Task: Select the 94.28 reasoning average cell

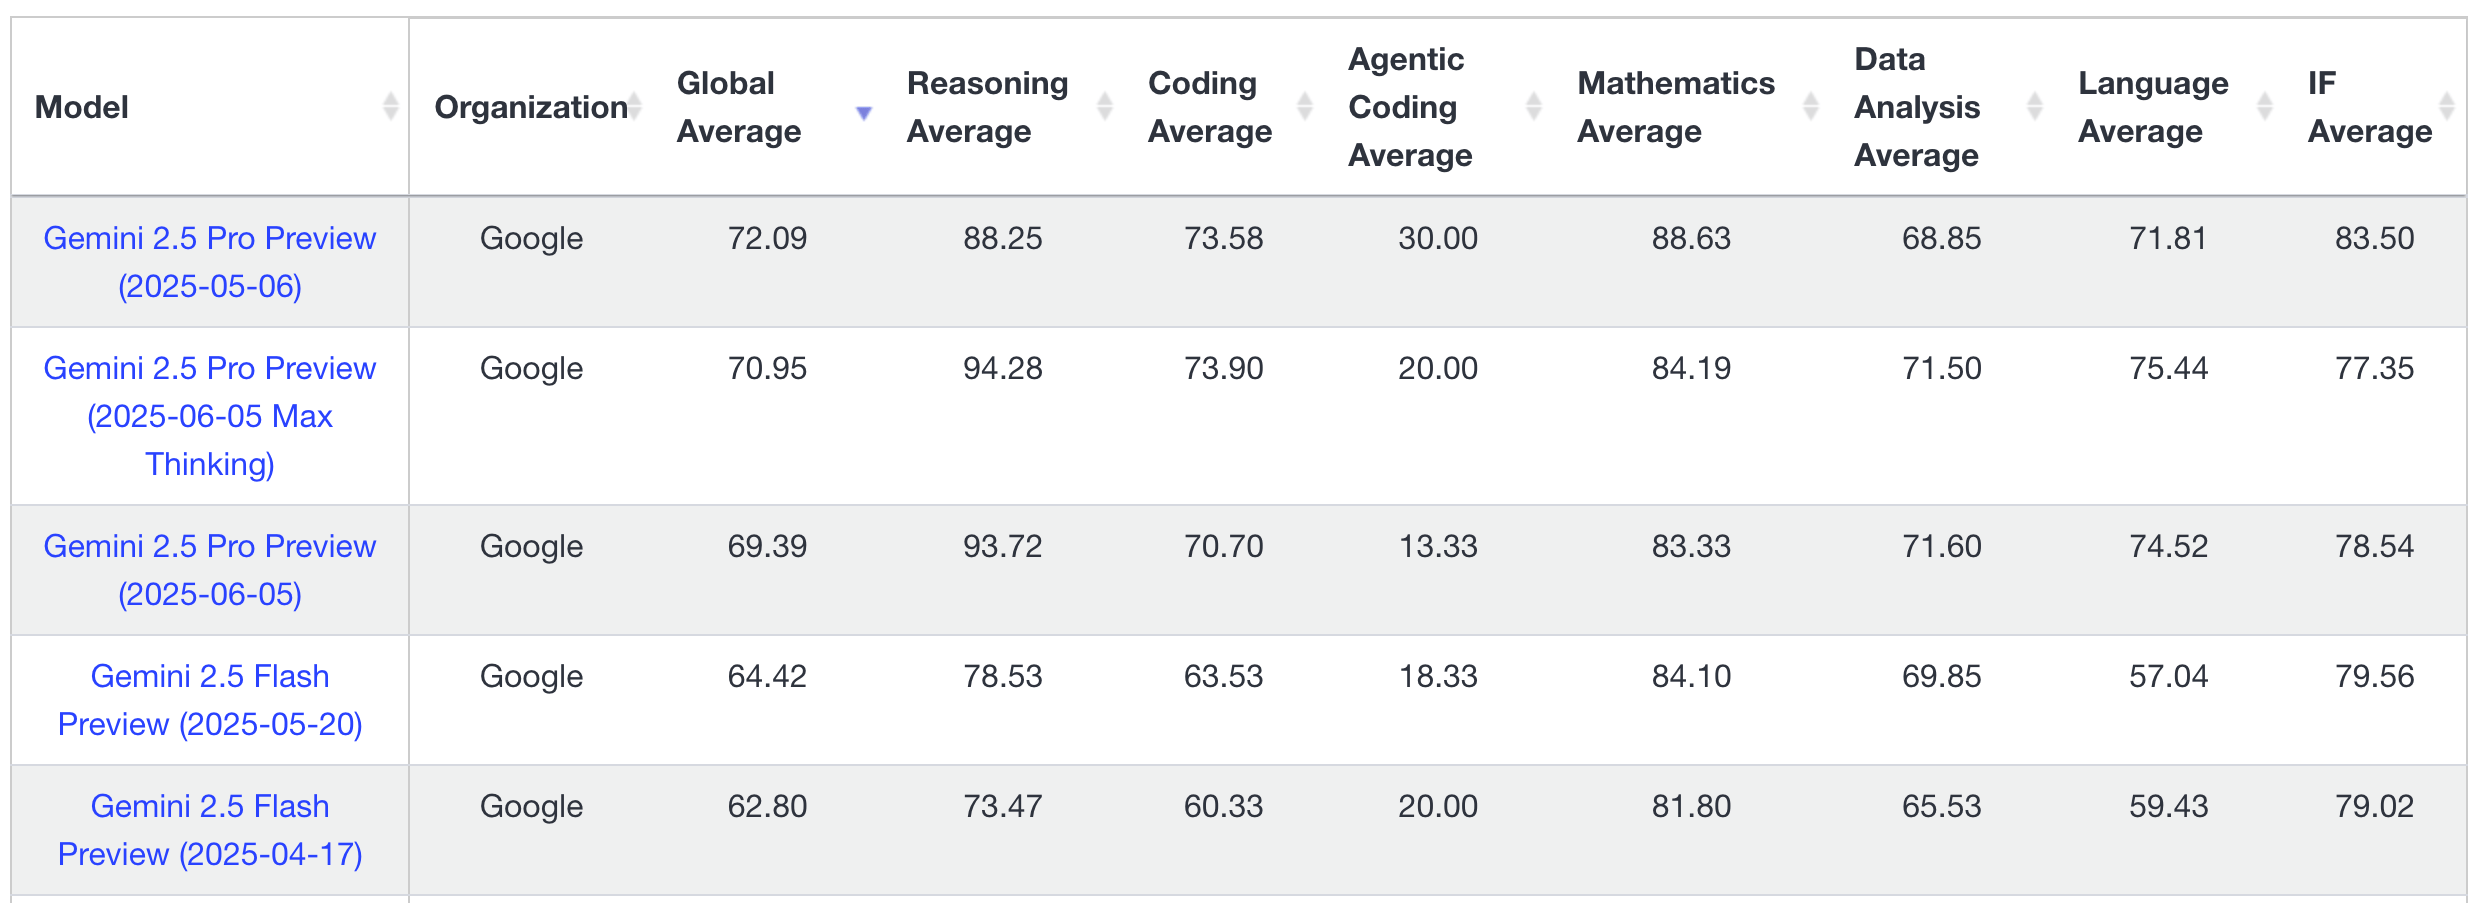Action: pos(1002,368)
